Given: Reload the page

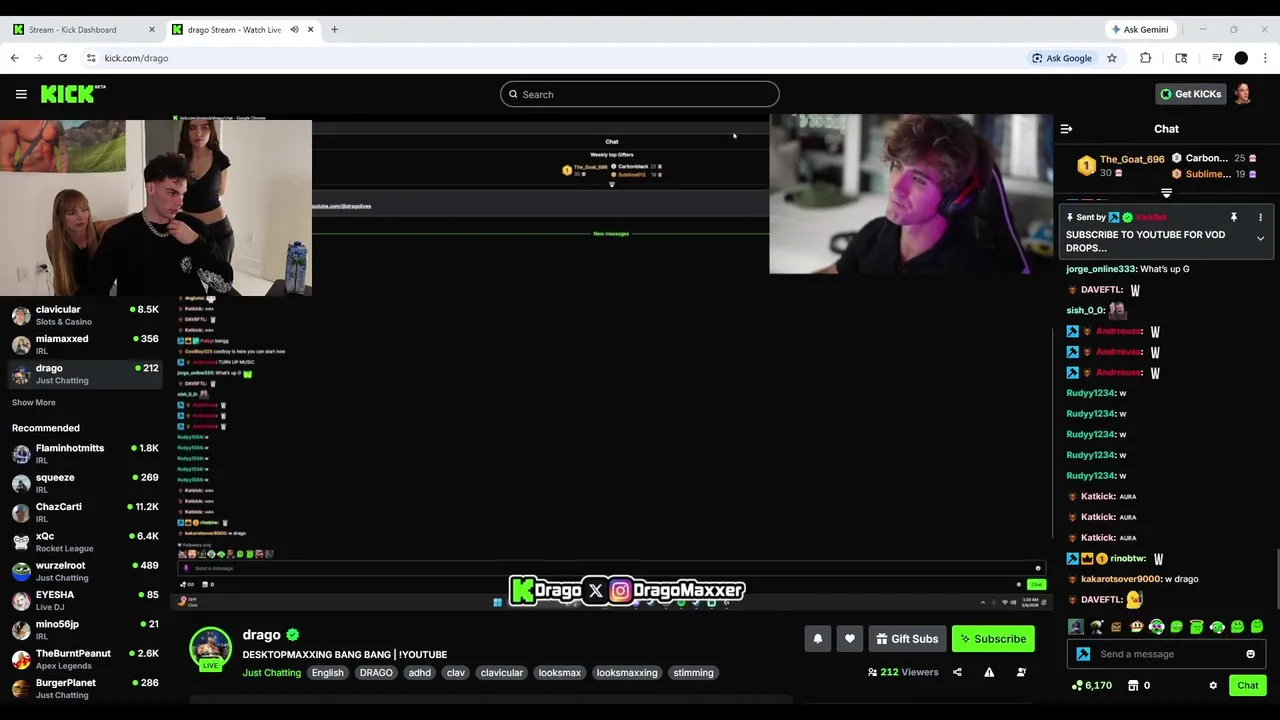Looking at the screenshot, I should point(62,58).
